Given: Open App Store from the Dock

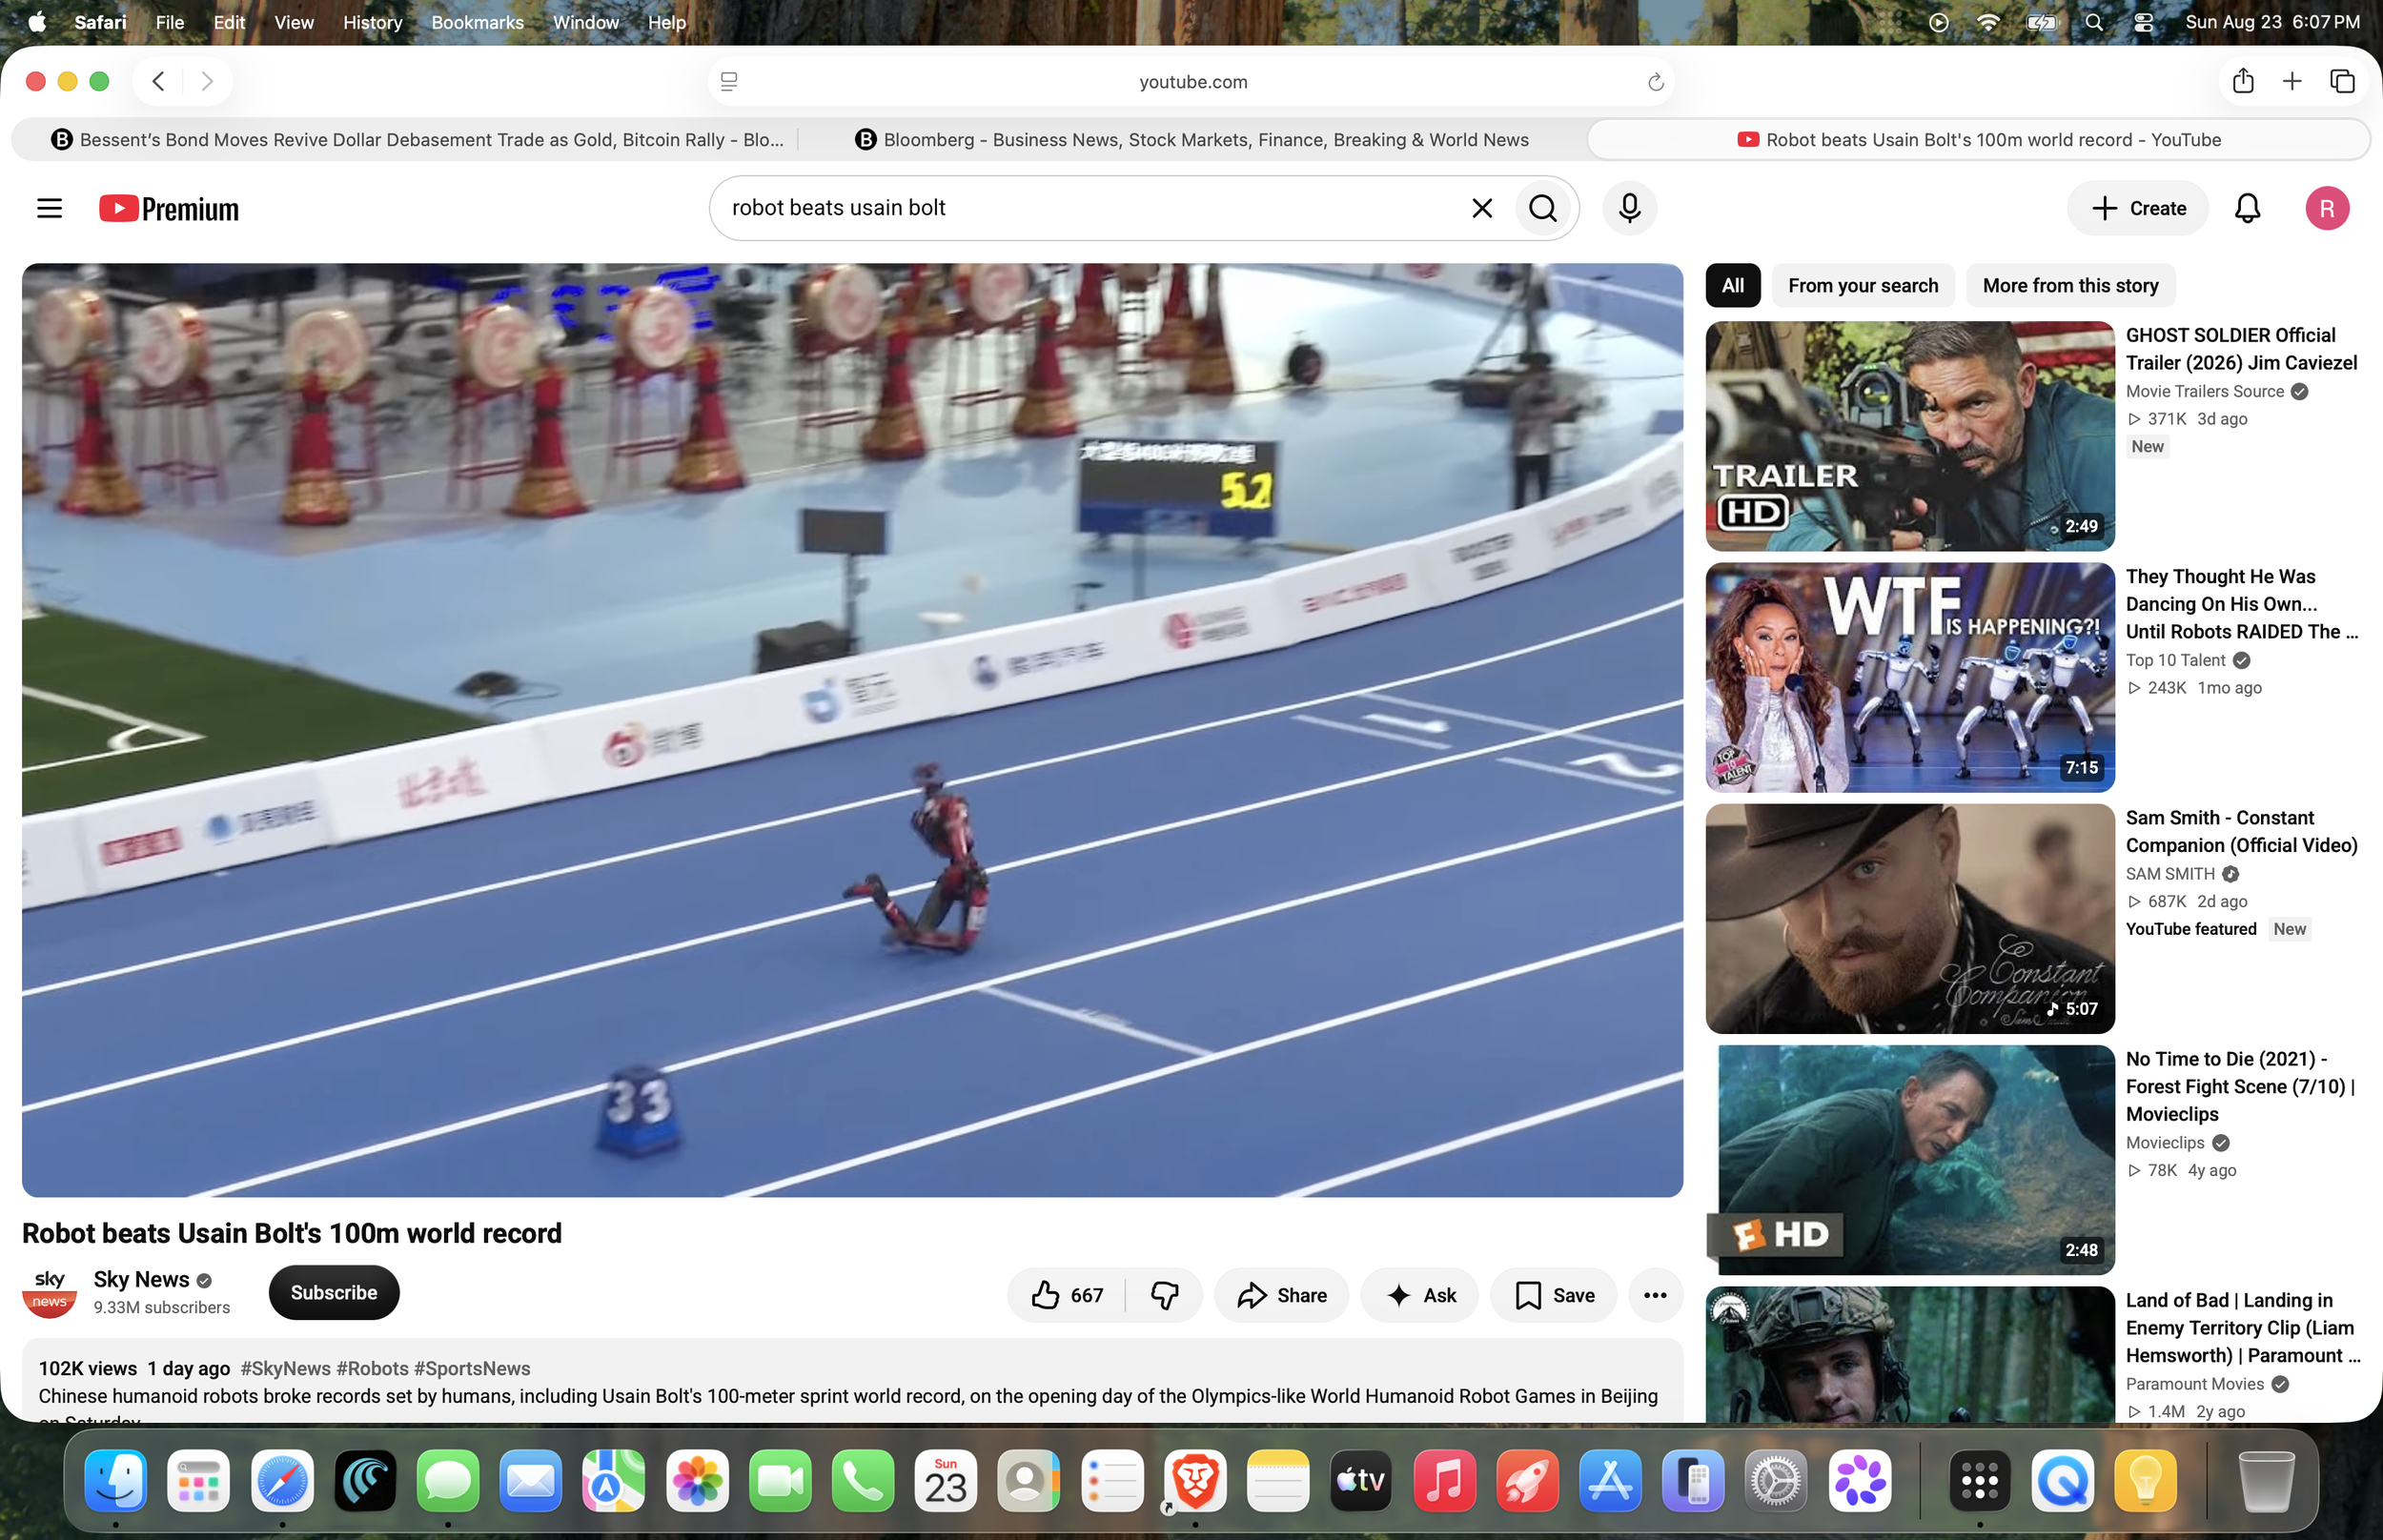Looking at the screenshot, I should tap(1610, 1481).
